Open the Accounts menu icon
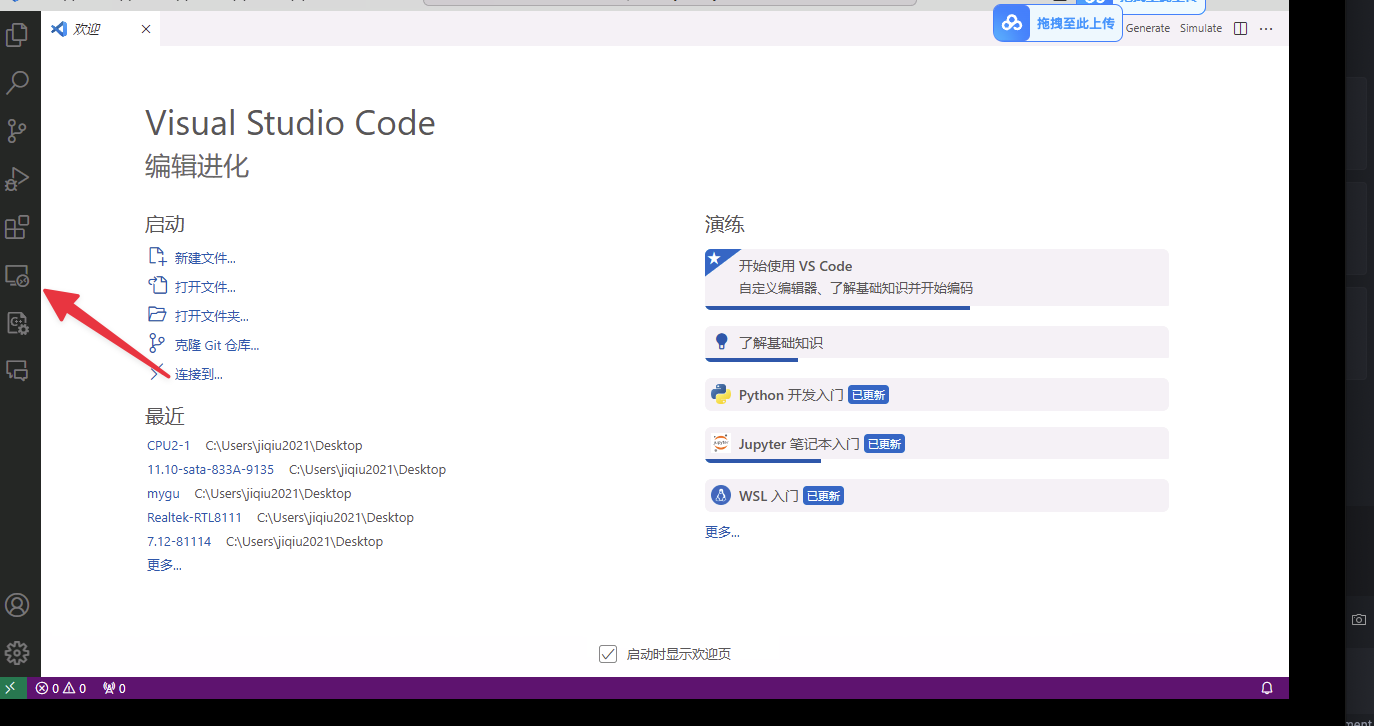 point(17,605)
